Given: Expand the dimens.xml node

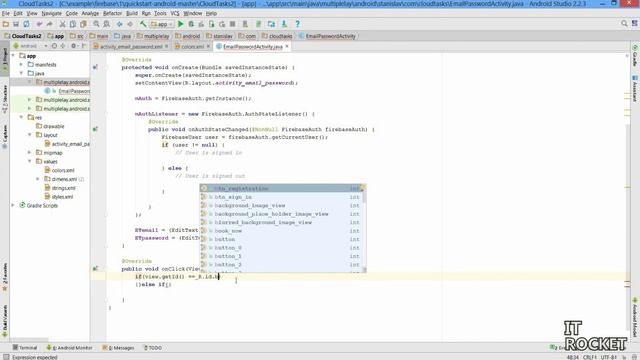Looking at the screenshot, I should tap(38, 179).
